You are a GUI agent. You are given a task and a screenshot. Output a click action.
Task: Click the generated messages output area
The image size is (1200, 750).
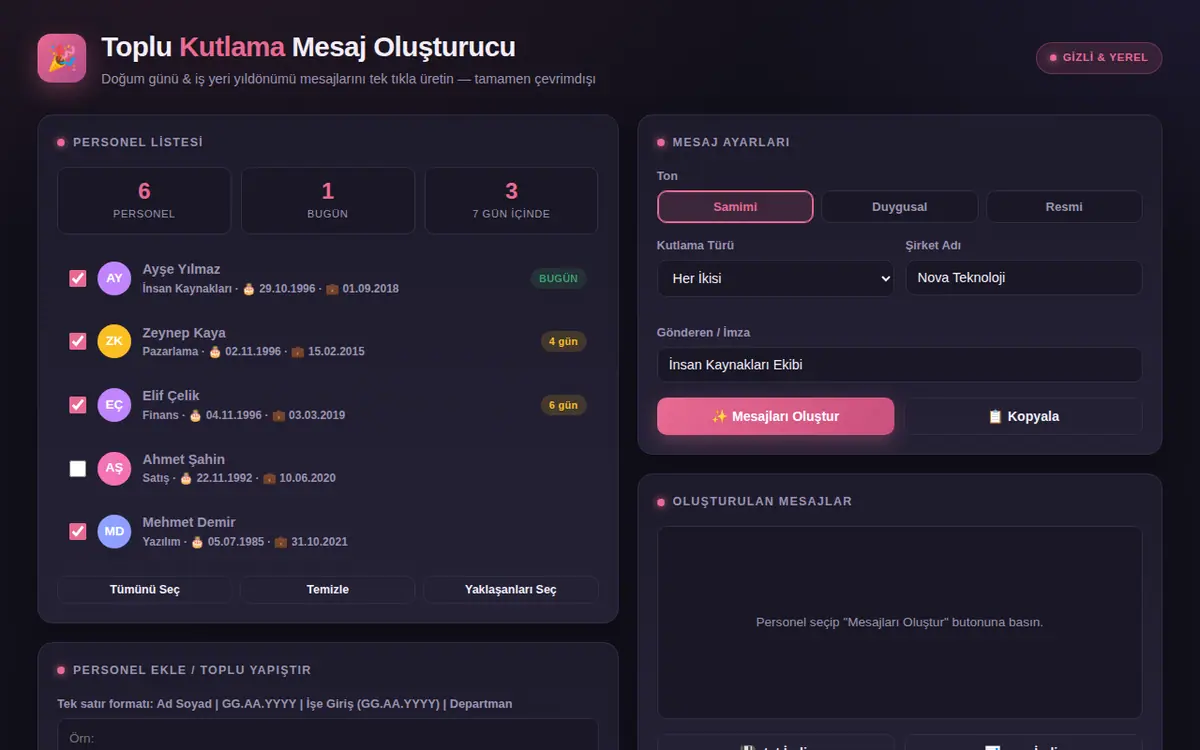tap(899, 622)
